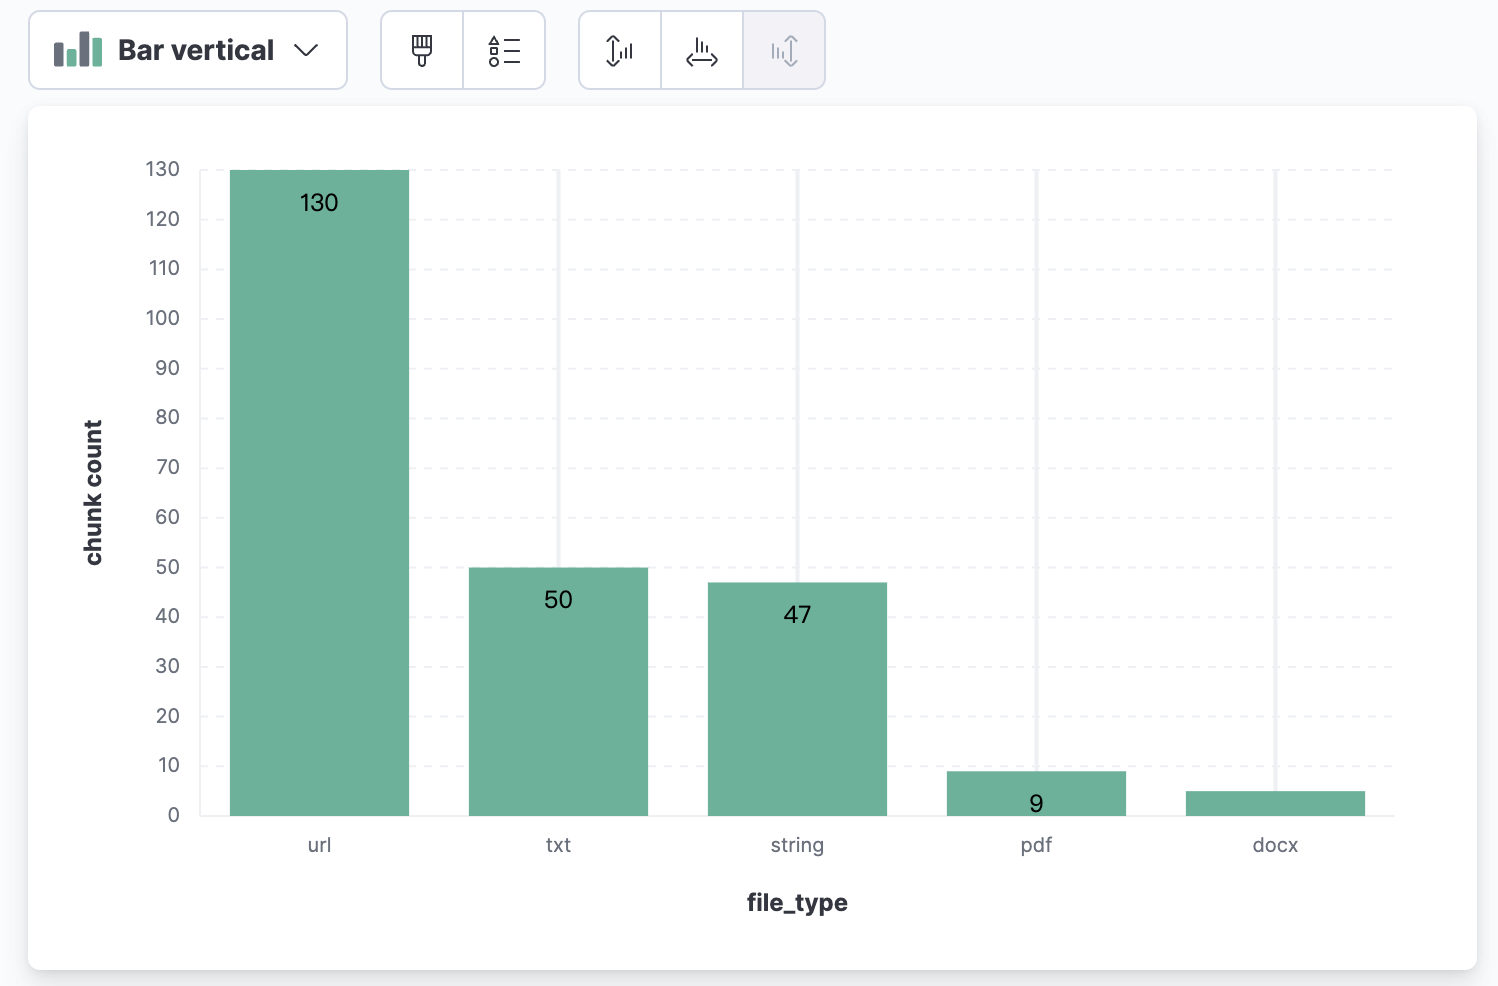Click the pdf x-axis label
1498x986 pixels.
[1036, 845]
